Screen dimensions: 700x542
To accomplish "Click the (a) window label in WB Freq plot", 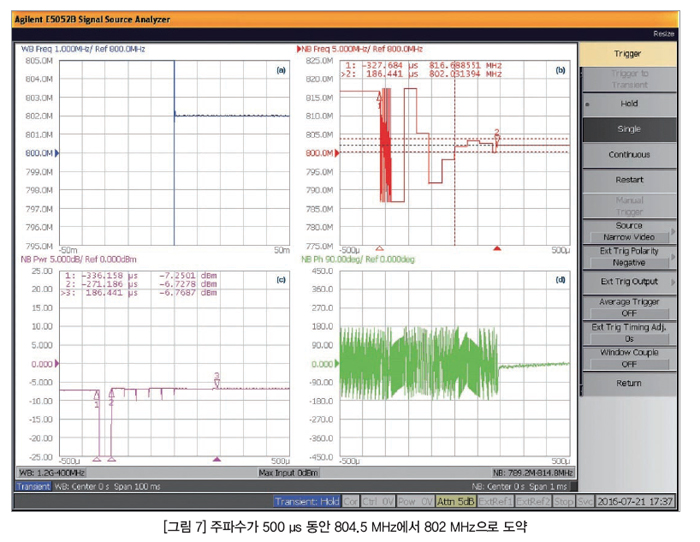I will (281, 71).
